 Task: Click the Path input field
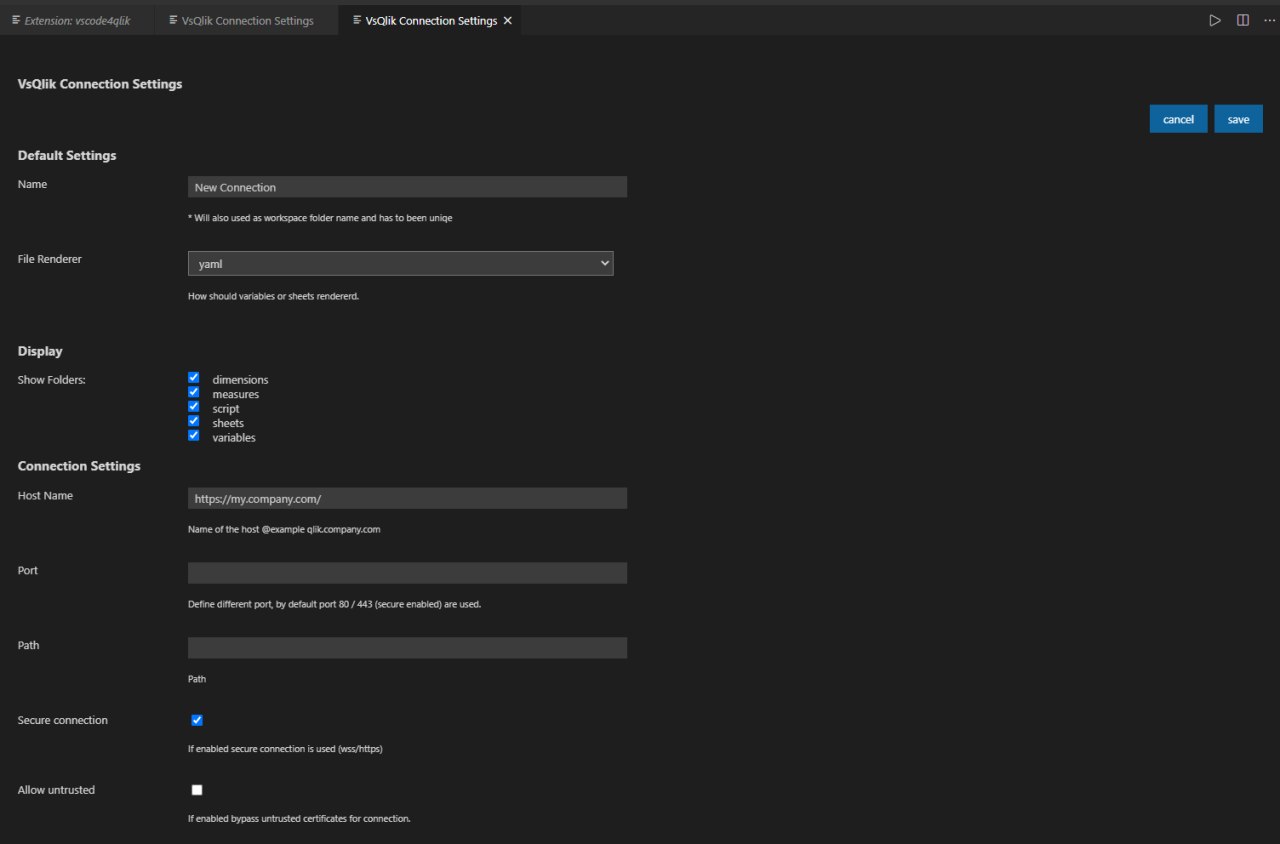pos(407,648)
